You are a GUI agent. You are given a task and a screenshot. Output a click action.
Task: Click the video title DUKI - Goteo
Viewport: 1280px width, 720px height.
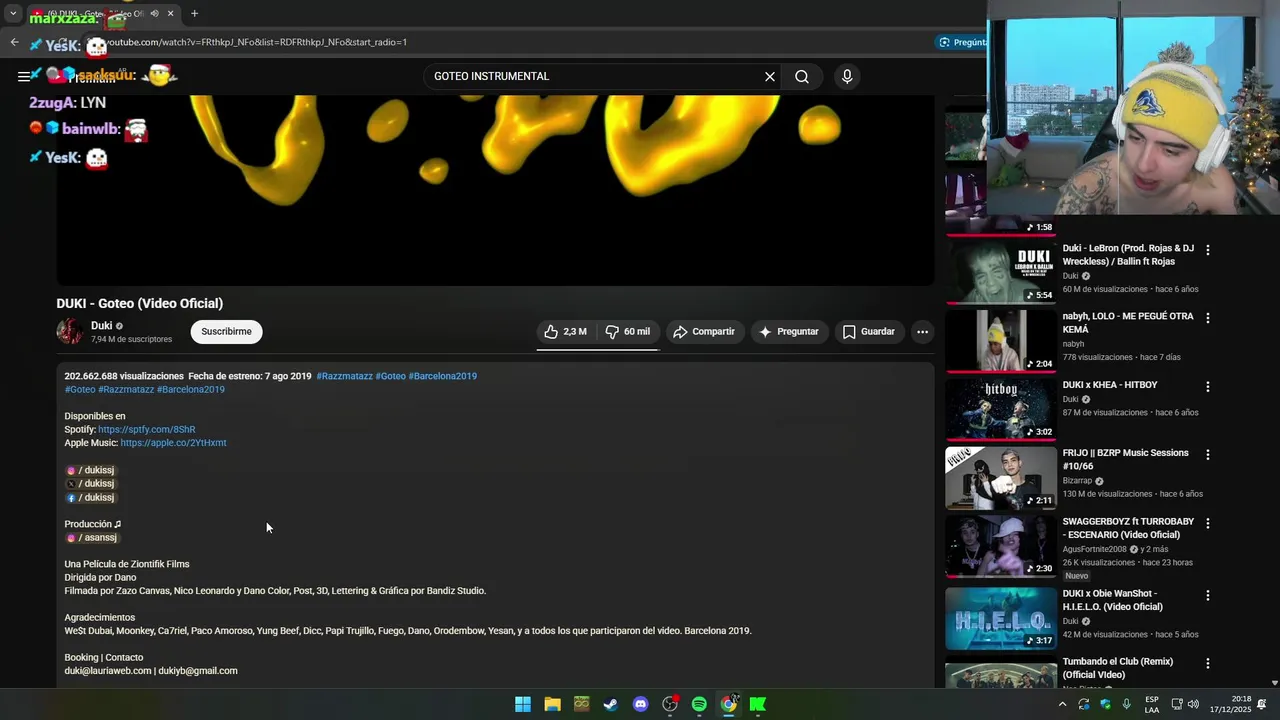(140, 303)
